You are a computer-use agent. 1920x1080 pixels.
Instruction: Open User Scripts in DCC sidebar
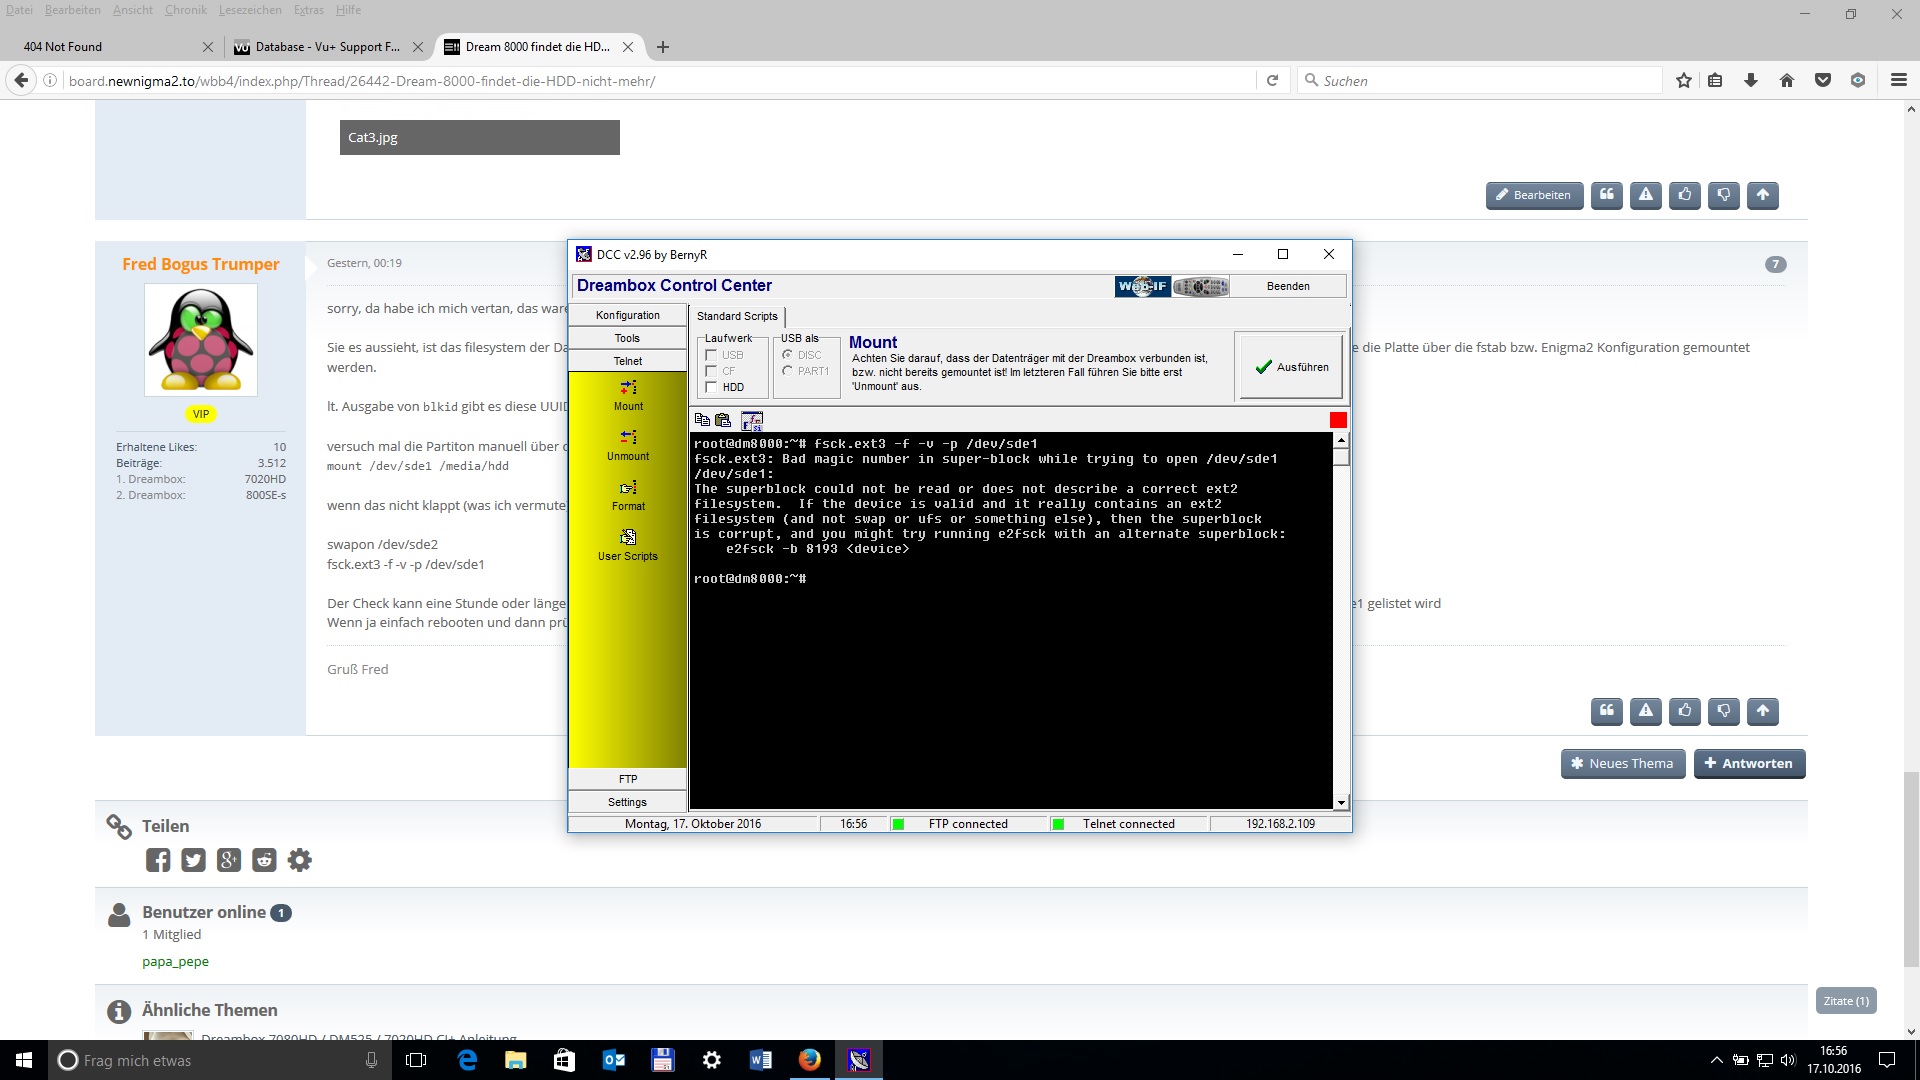point(628,545)
